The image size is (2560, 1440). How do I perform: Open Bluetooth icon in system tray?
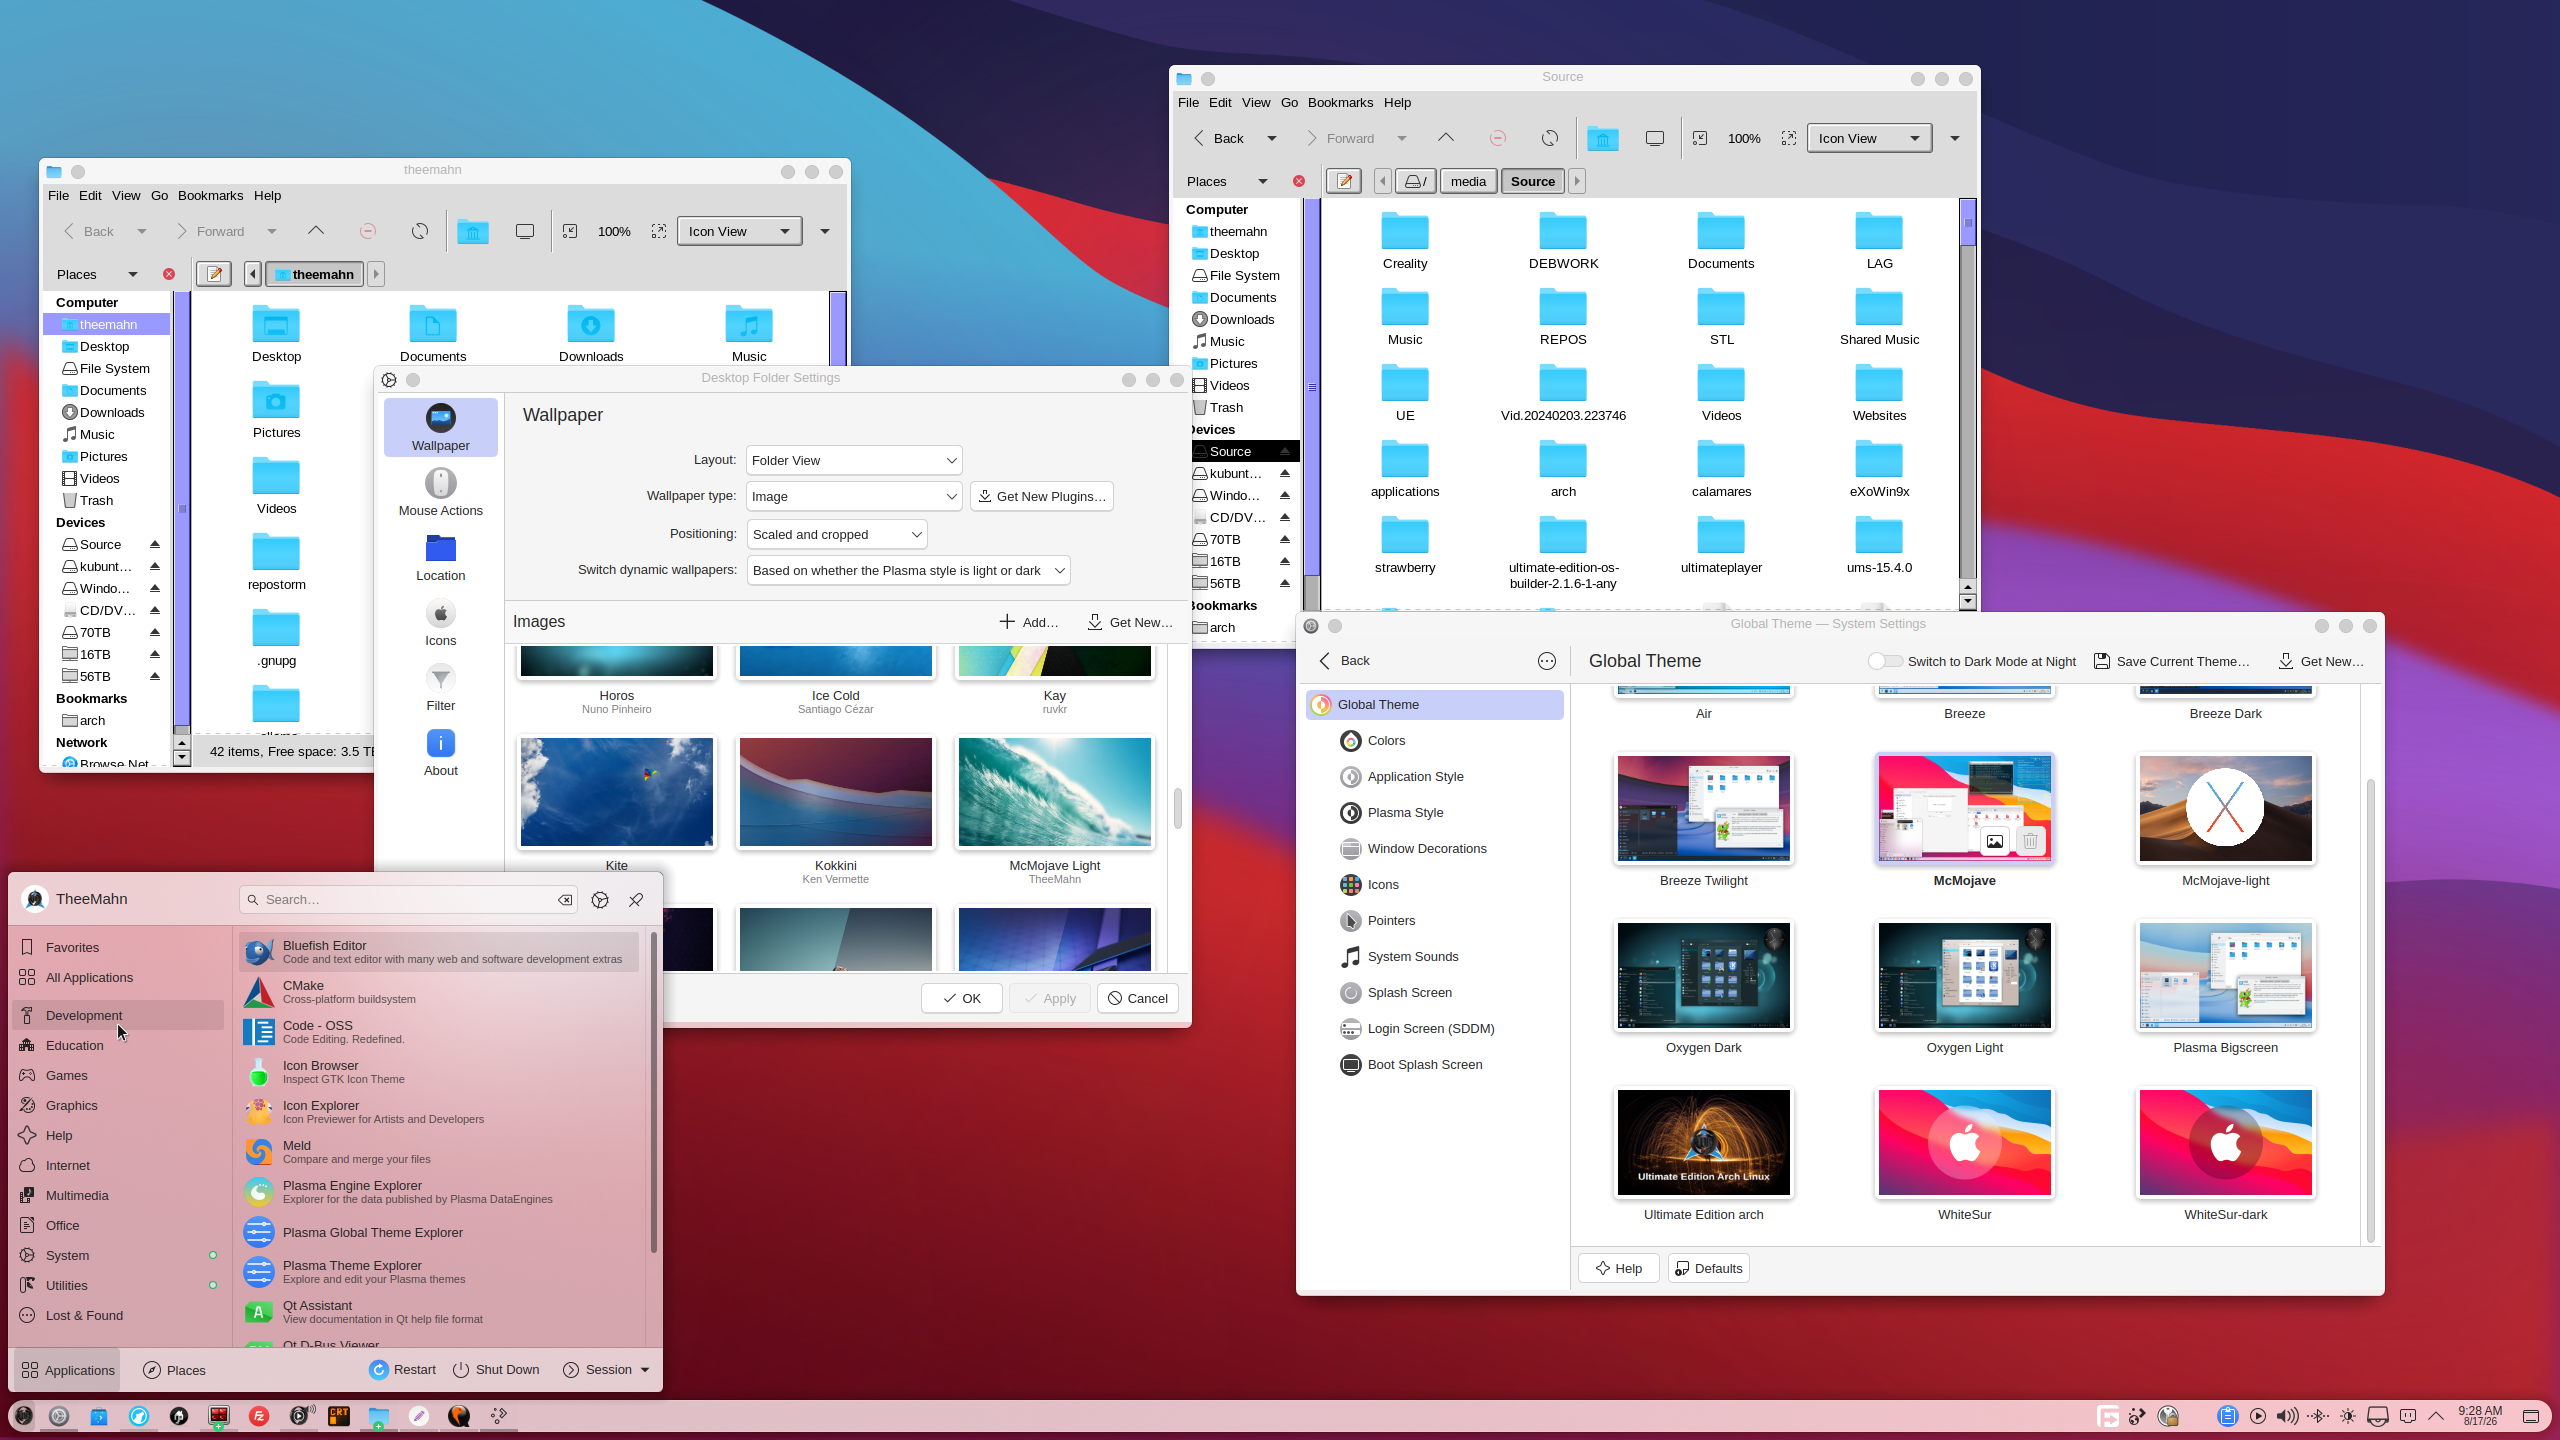[2318, 1416]
